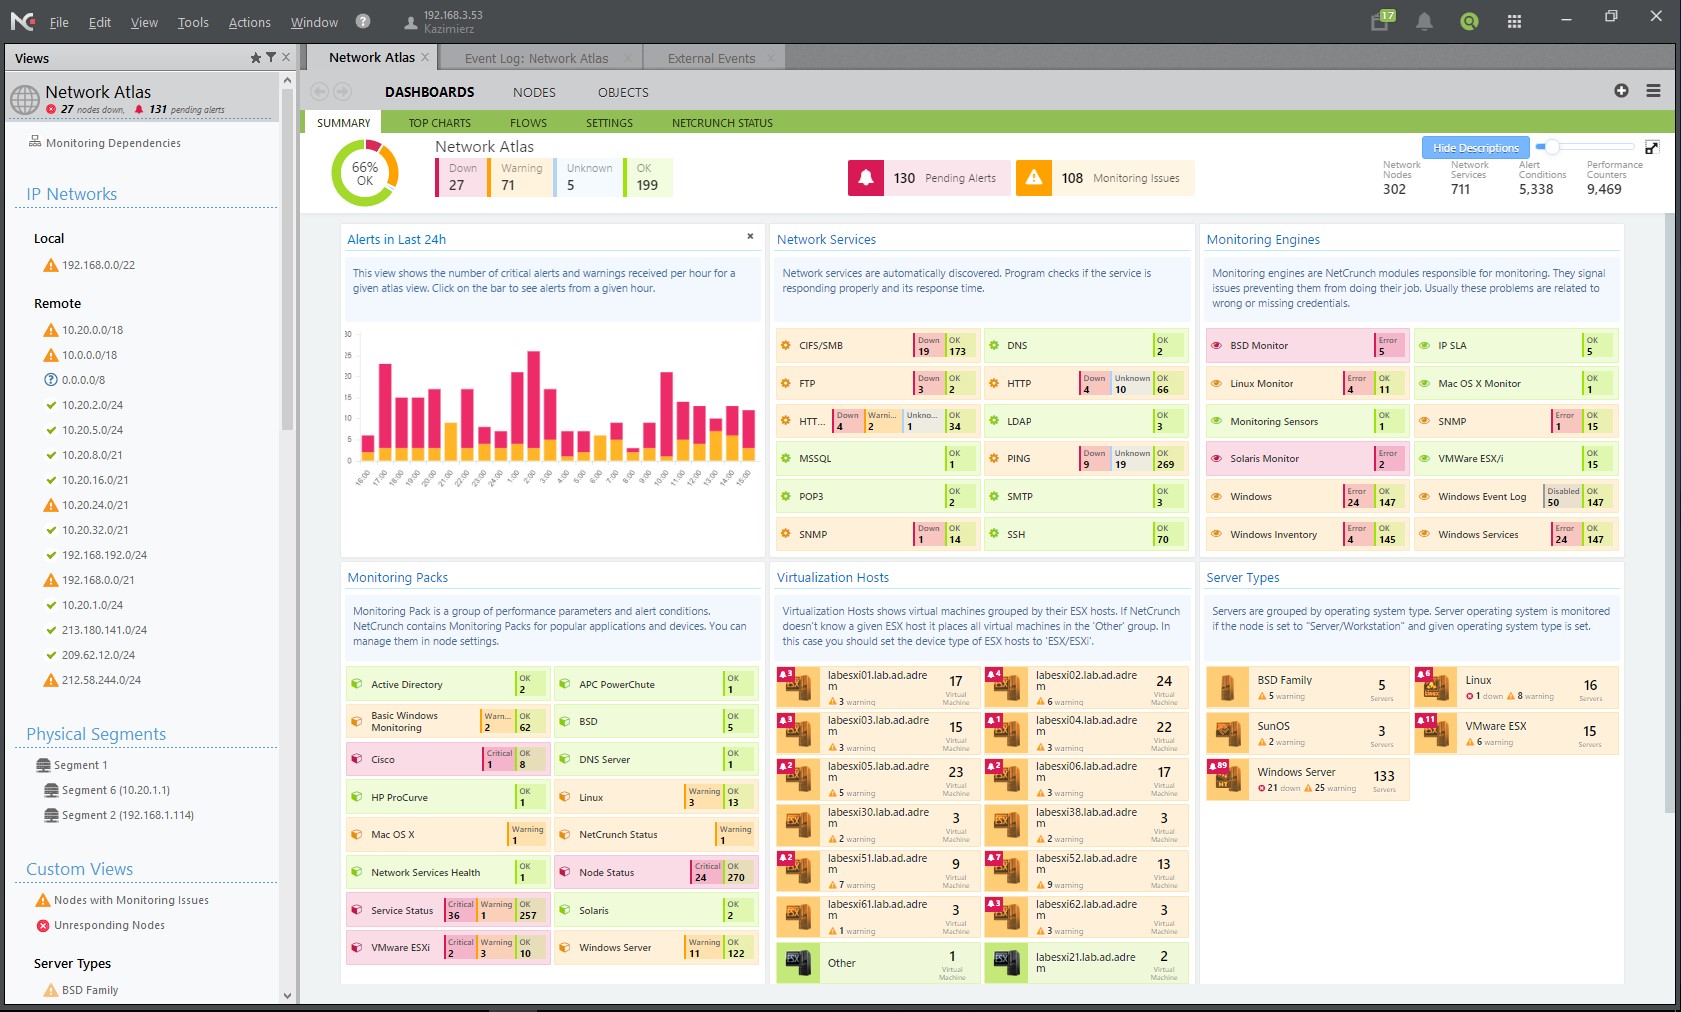
Task: Click the Network Atlas globe icon
Action: (25, 100)
